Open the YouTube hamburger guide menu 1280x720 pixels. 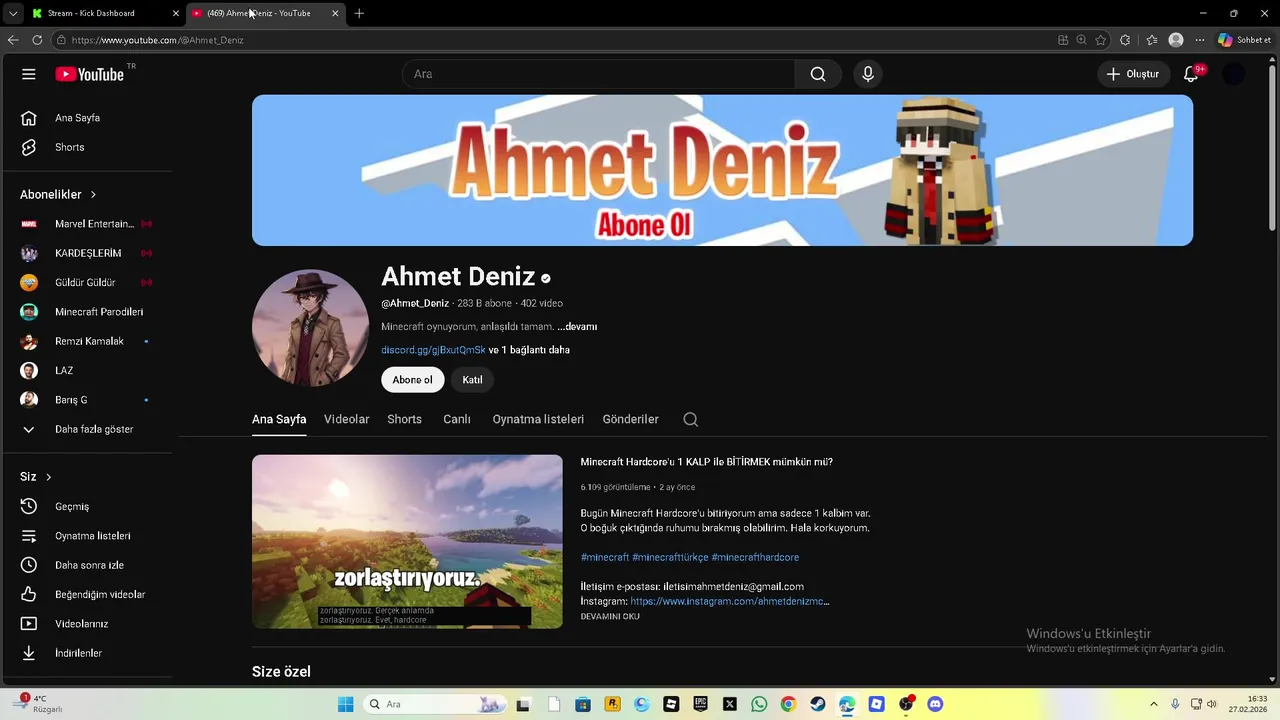[29, 74]
